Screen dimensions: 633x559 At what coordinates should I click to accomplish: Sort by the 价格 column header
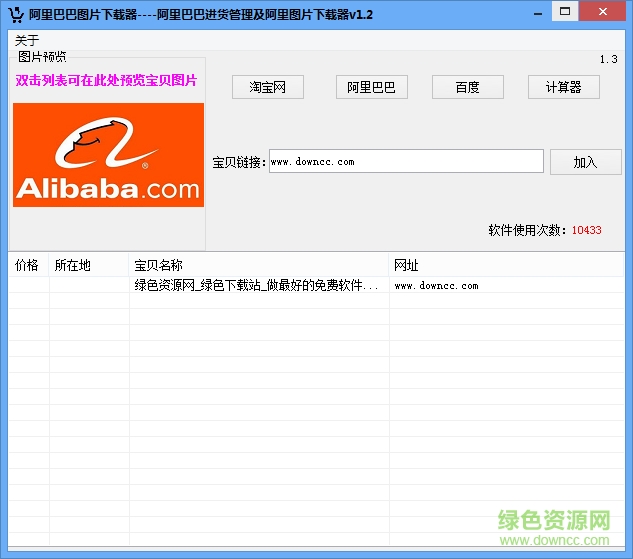click(27, 265)
